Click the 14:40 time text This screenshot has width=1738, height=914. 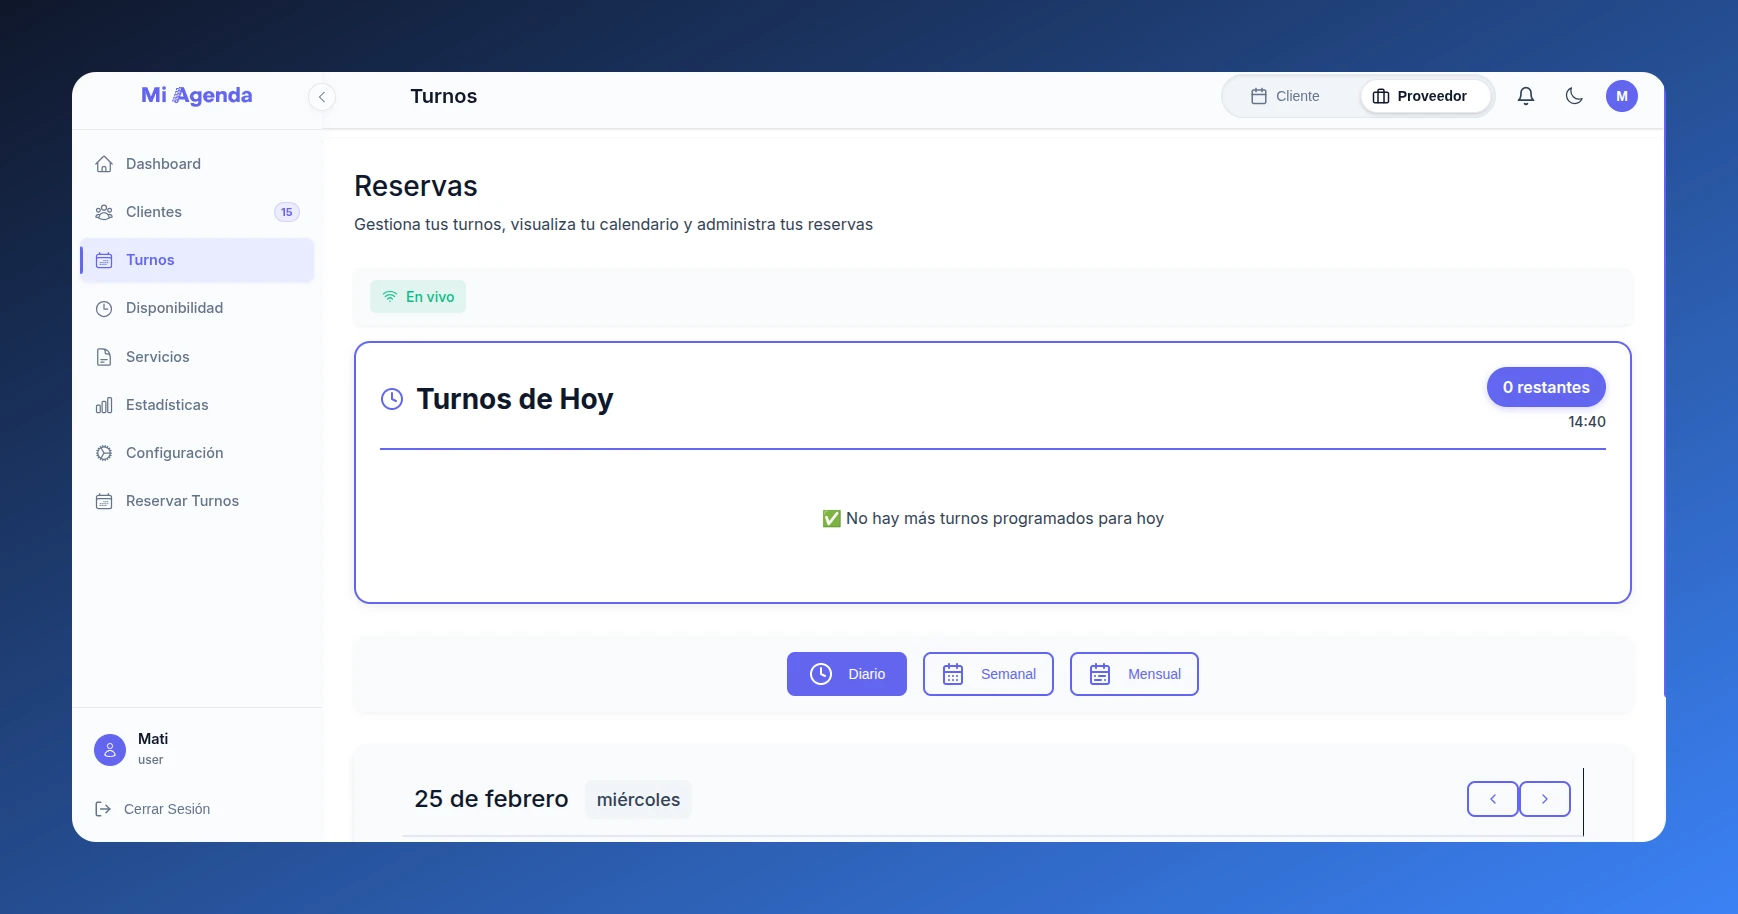click(1587, 422)
